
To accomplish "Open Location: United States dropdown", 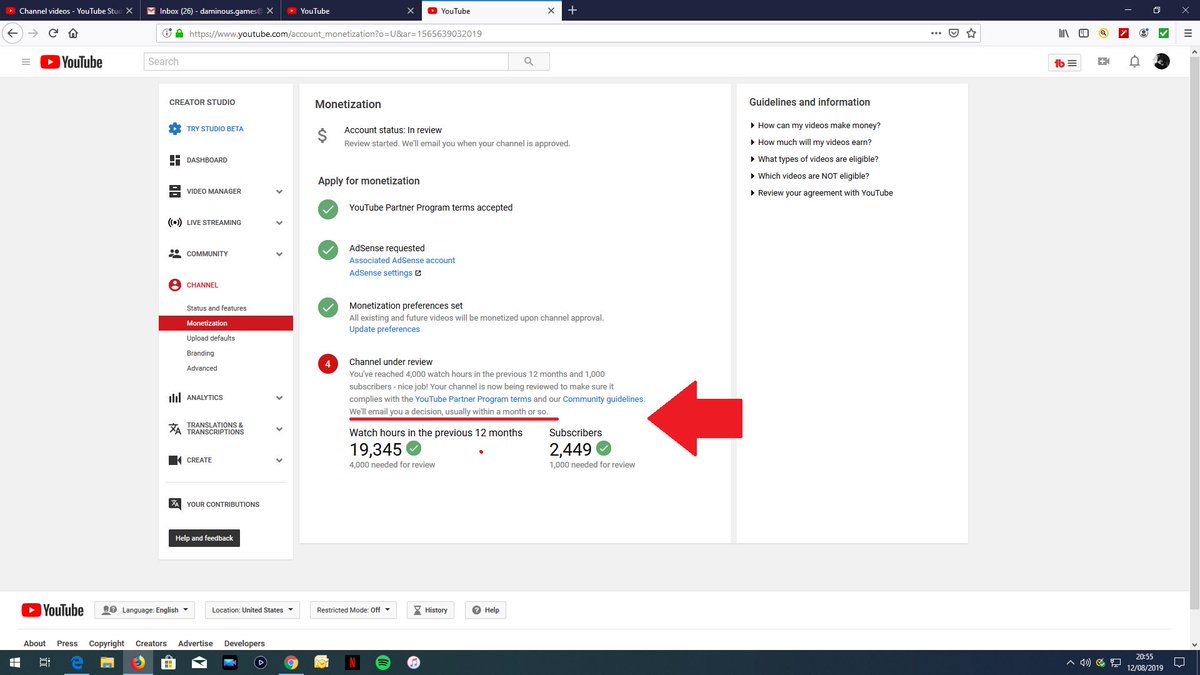I will pos(253,610).
